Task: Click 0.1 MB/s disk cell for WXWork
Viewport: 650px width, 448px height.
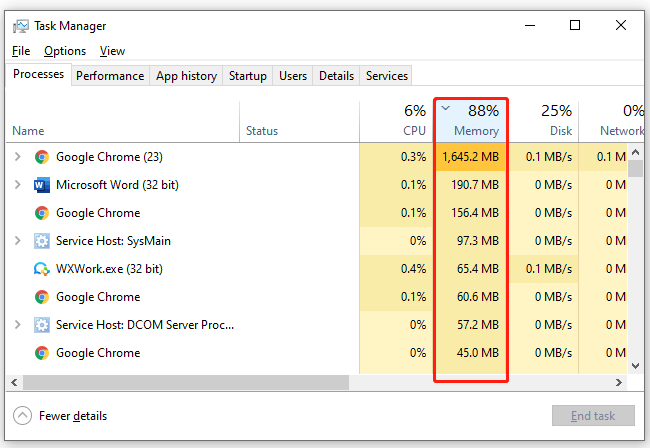Action: (543, 269)
